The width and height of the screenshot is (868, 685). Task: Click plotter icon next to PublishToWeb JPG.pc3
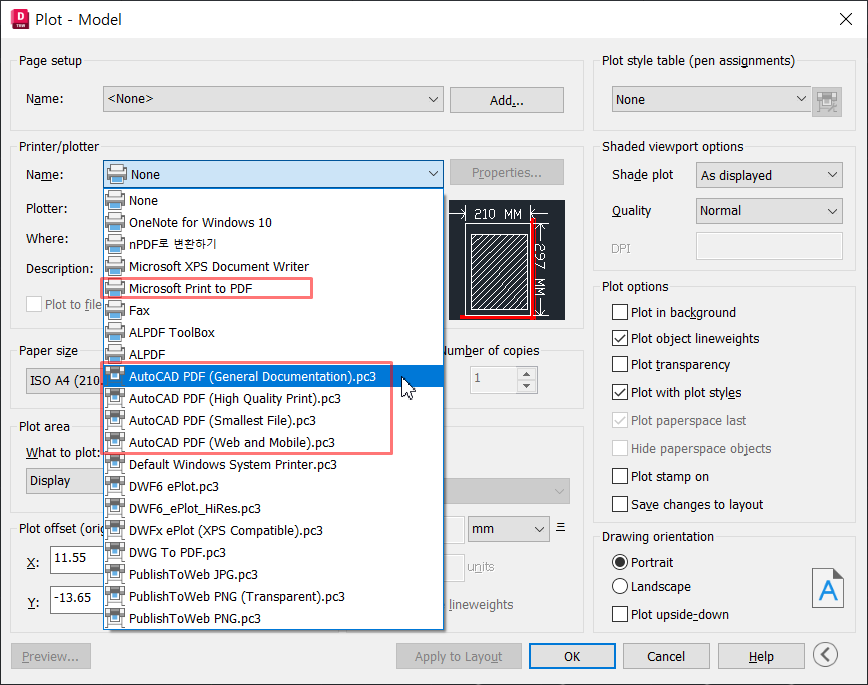pyautogui.click(x=115, y=575)
